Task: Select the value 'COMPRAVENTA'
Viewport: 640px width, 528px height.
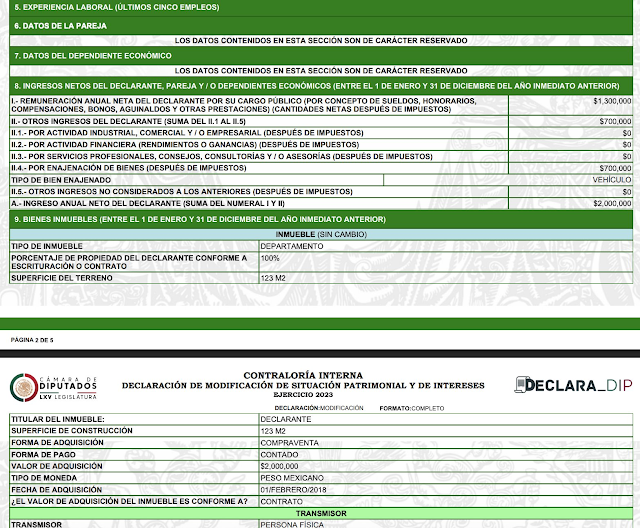Action: click(289, 443)
